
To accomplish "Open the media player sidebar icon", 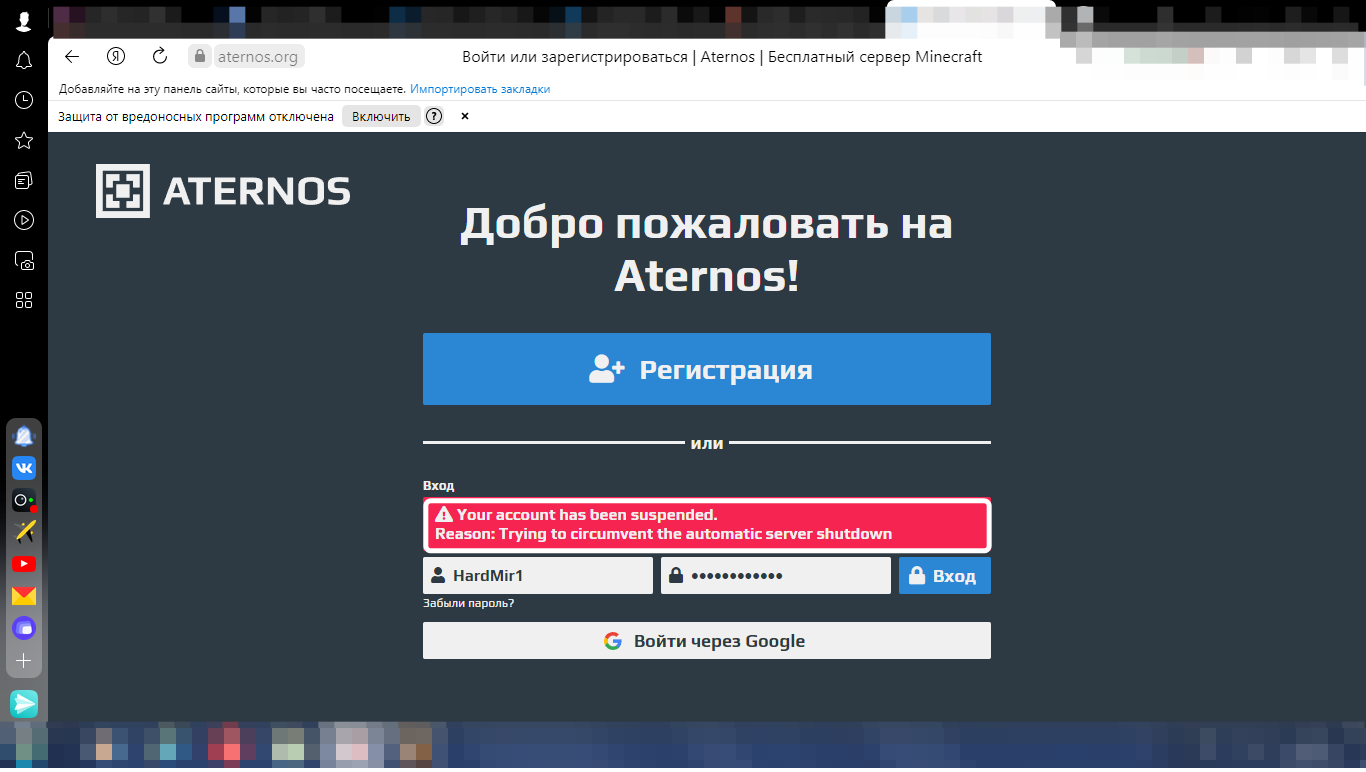I will pos(24,220).
